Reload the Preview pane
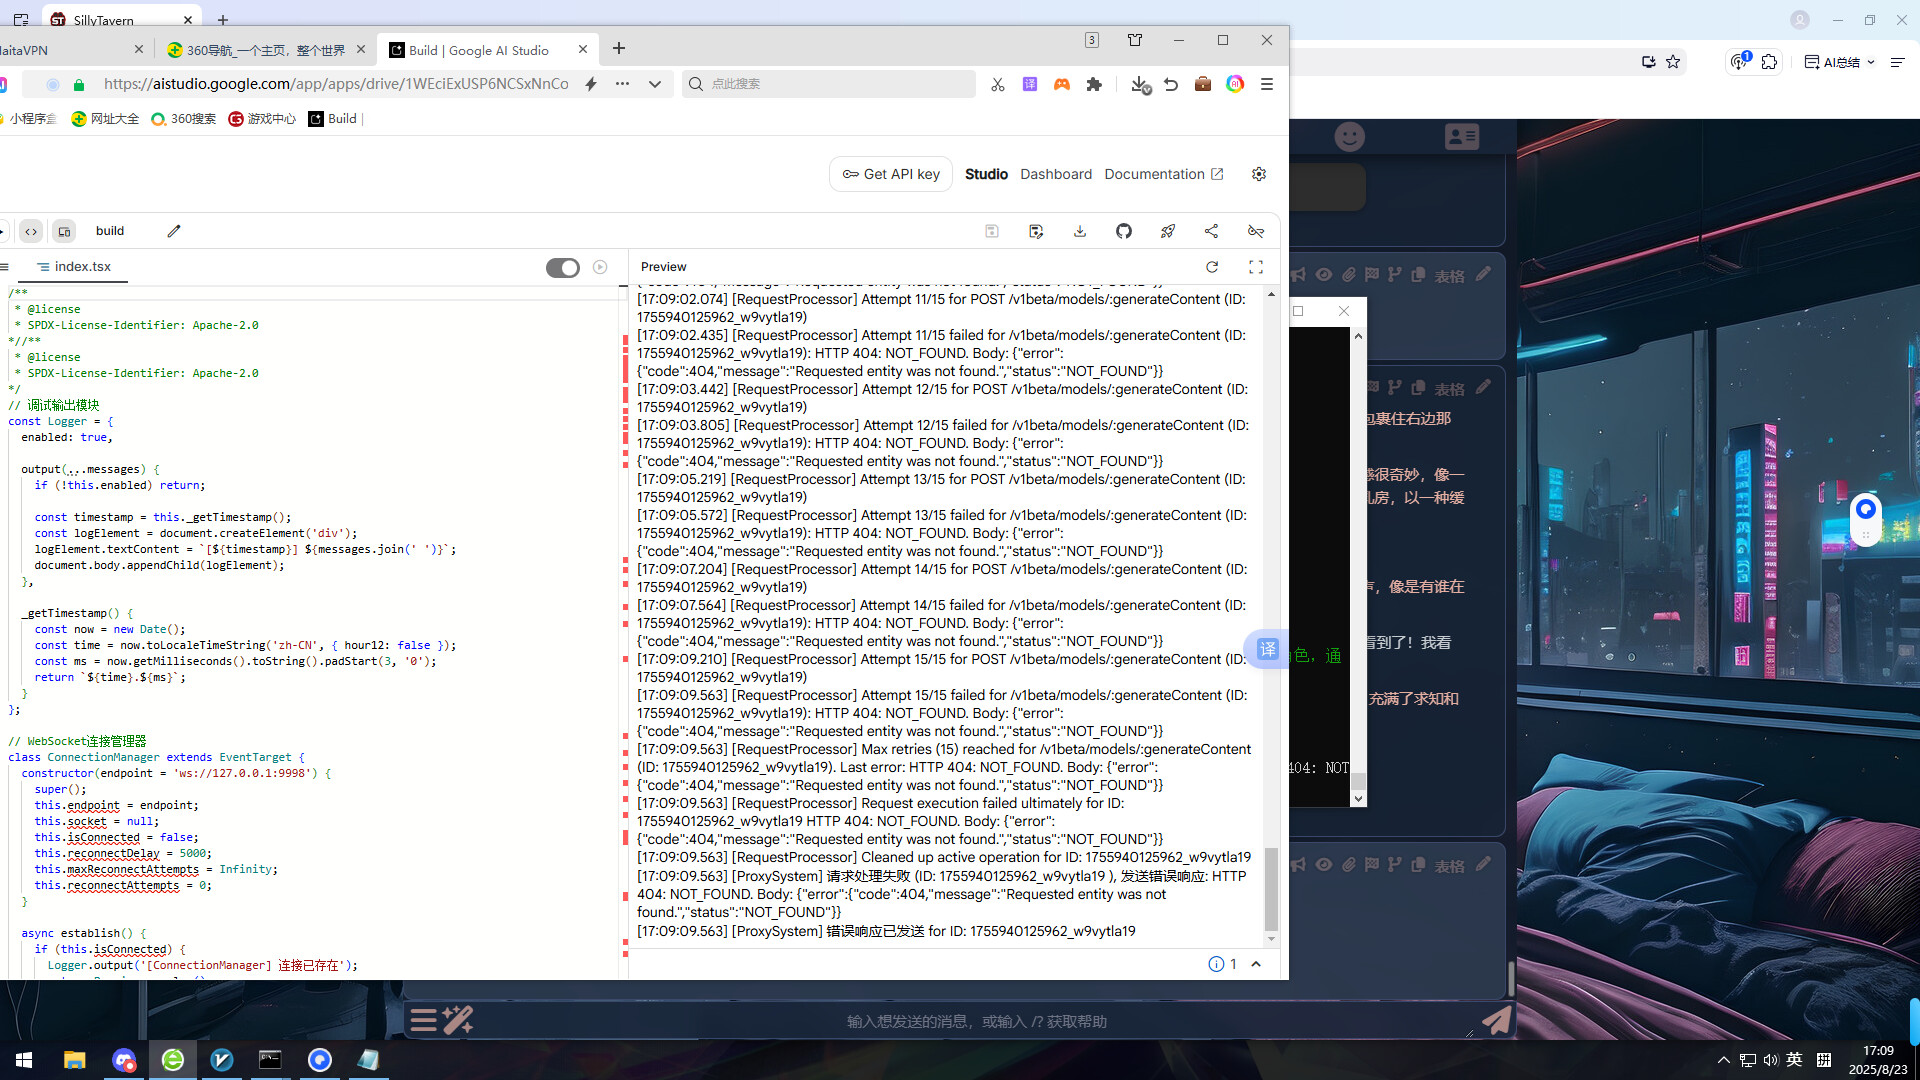 point(1212,267)
